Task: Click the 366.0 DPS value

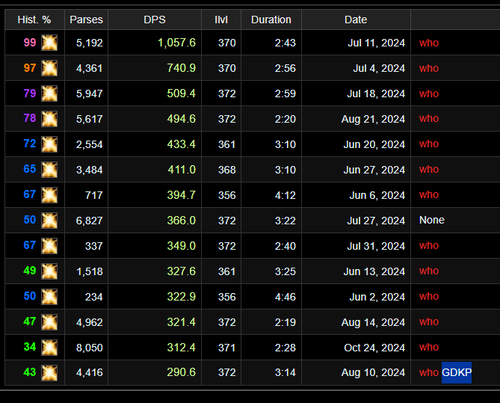Action: (x=181, y=220)
